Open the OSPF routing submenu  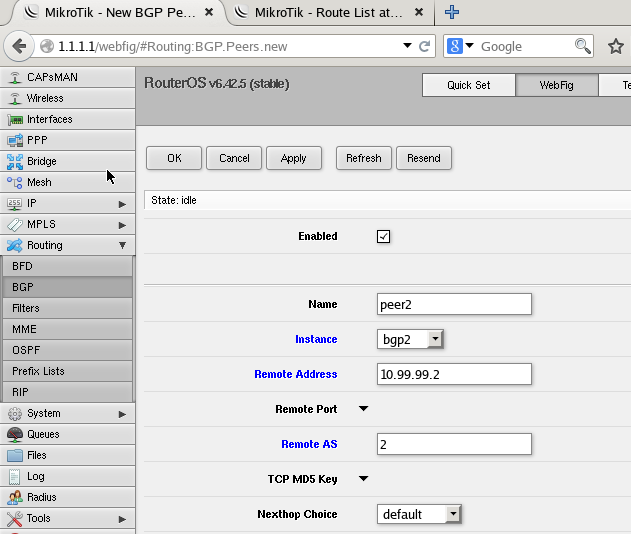point(67,350)
